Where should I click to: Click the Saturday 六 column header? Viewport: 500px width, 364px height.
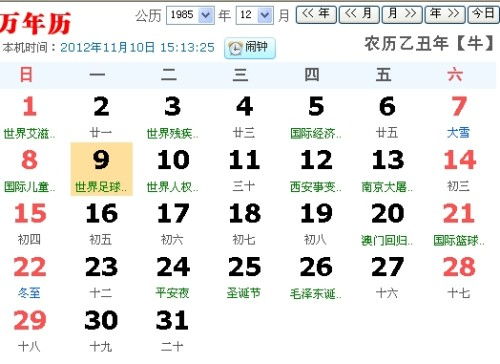pos(455,74)
